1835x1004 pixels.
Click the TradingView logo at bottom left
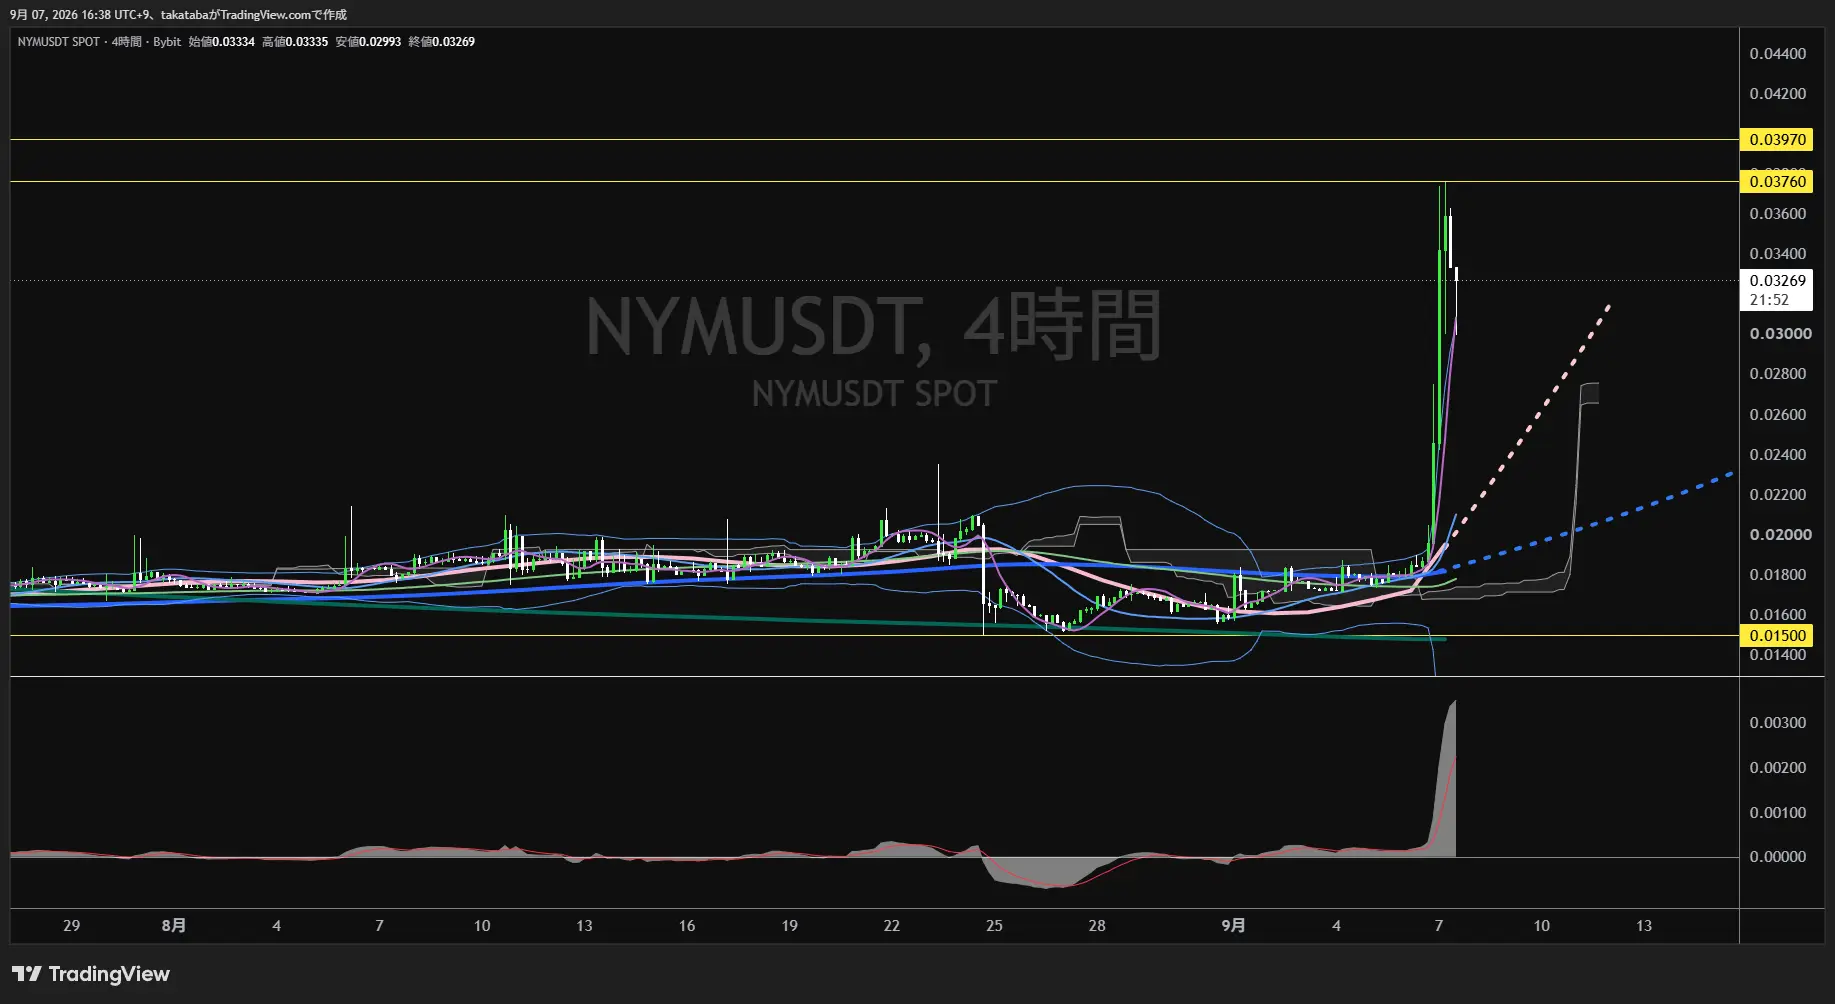coord(91,974)
